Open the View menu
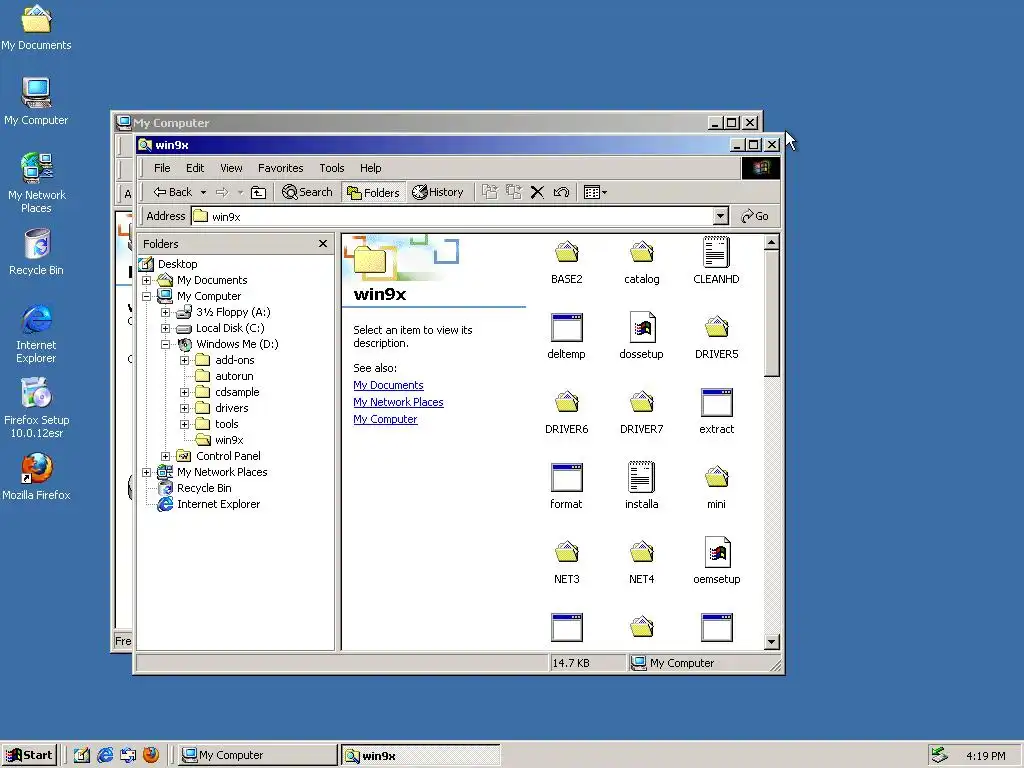This screenshot has width=1024, height=768. [231, 168]
